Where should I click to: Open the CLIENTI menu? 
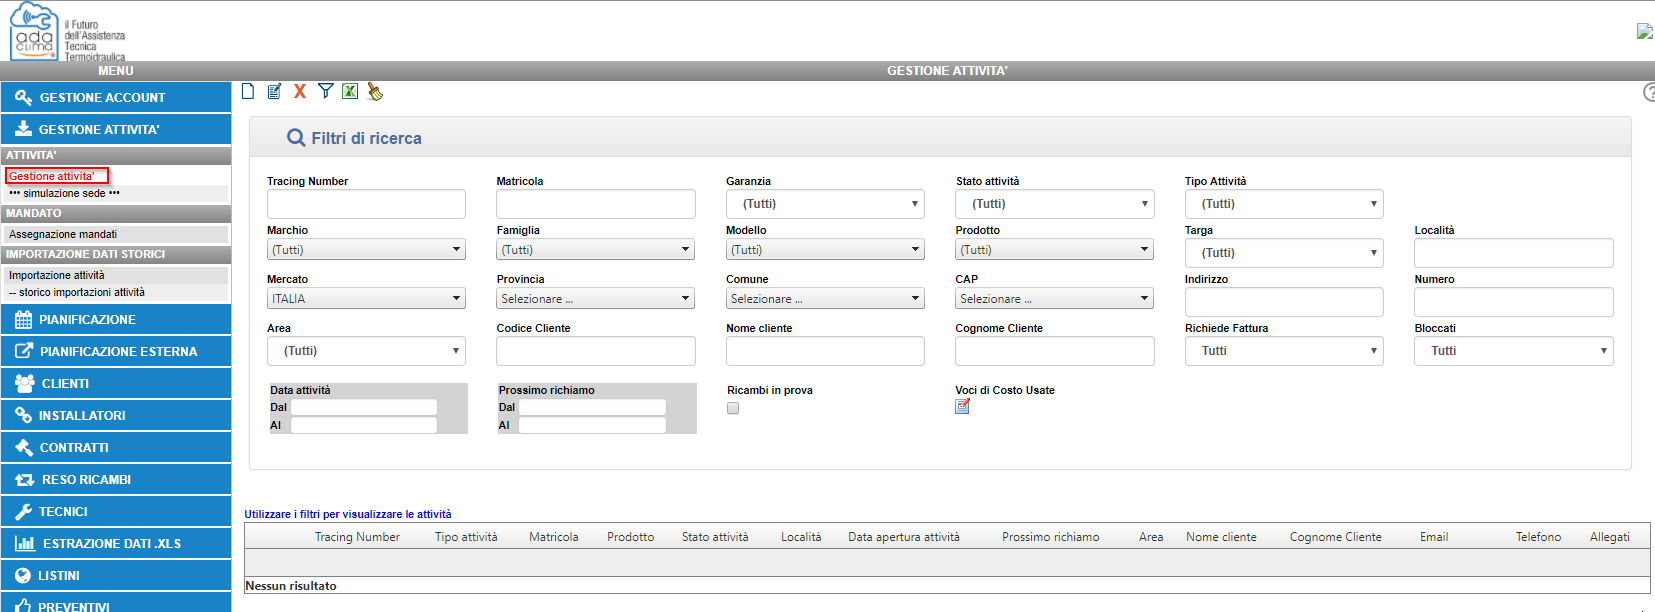[x=116, y=383]
